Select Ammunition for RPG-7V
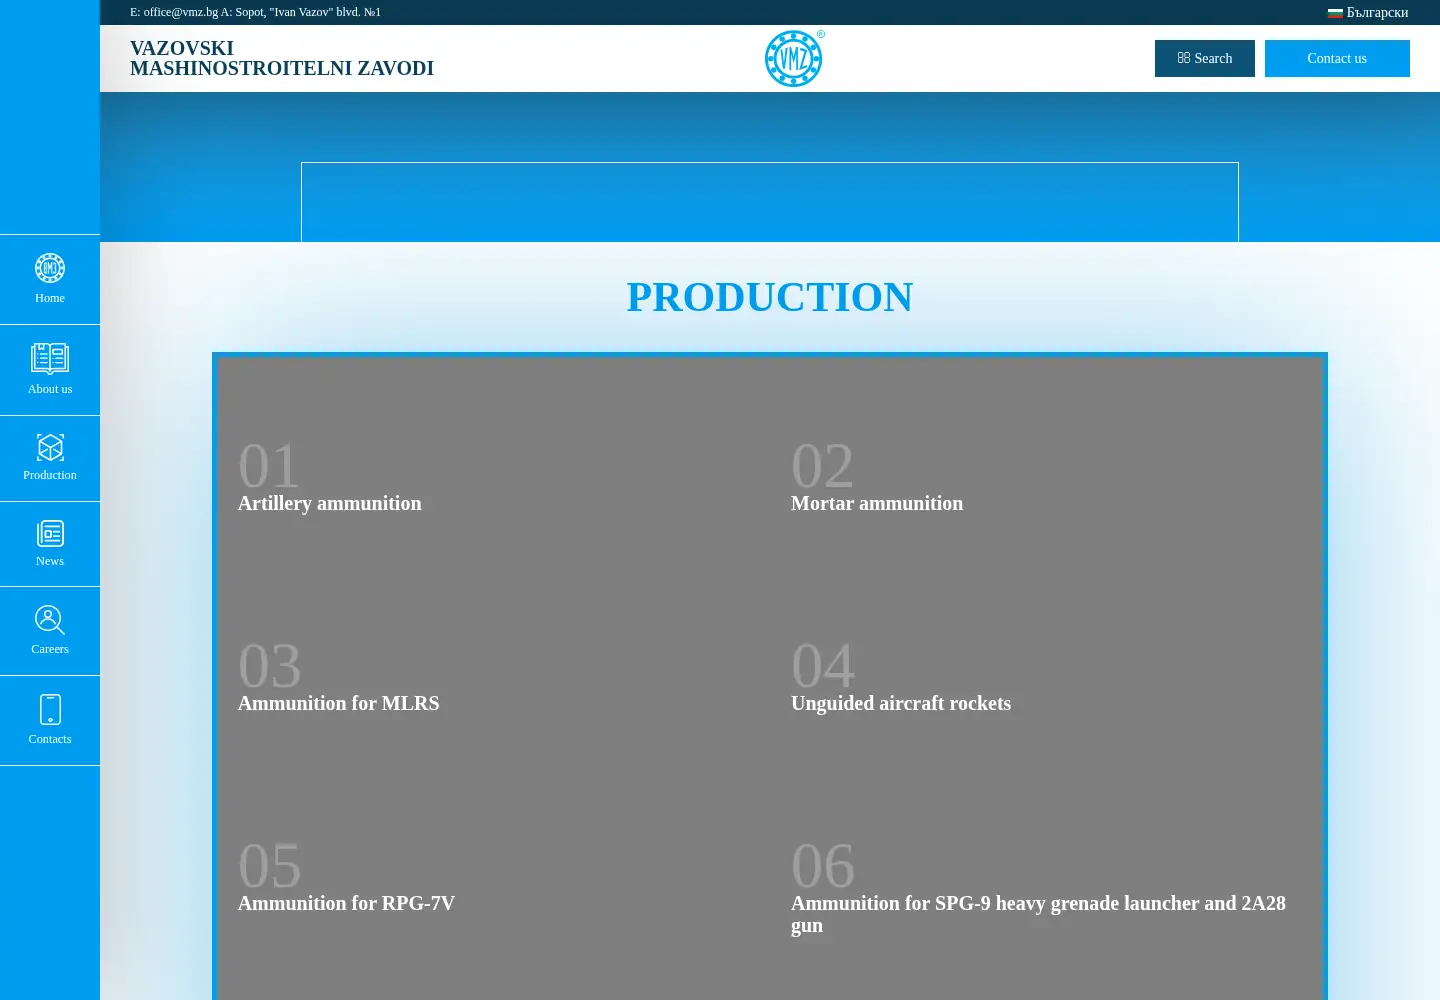This screenshot has height=1000, width=1440. 346,903
